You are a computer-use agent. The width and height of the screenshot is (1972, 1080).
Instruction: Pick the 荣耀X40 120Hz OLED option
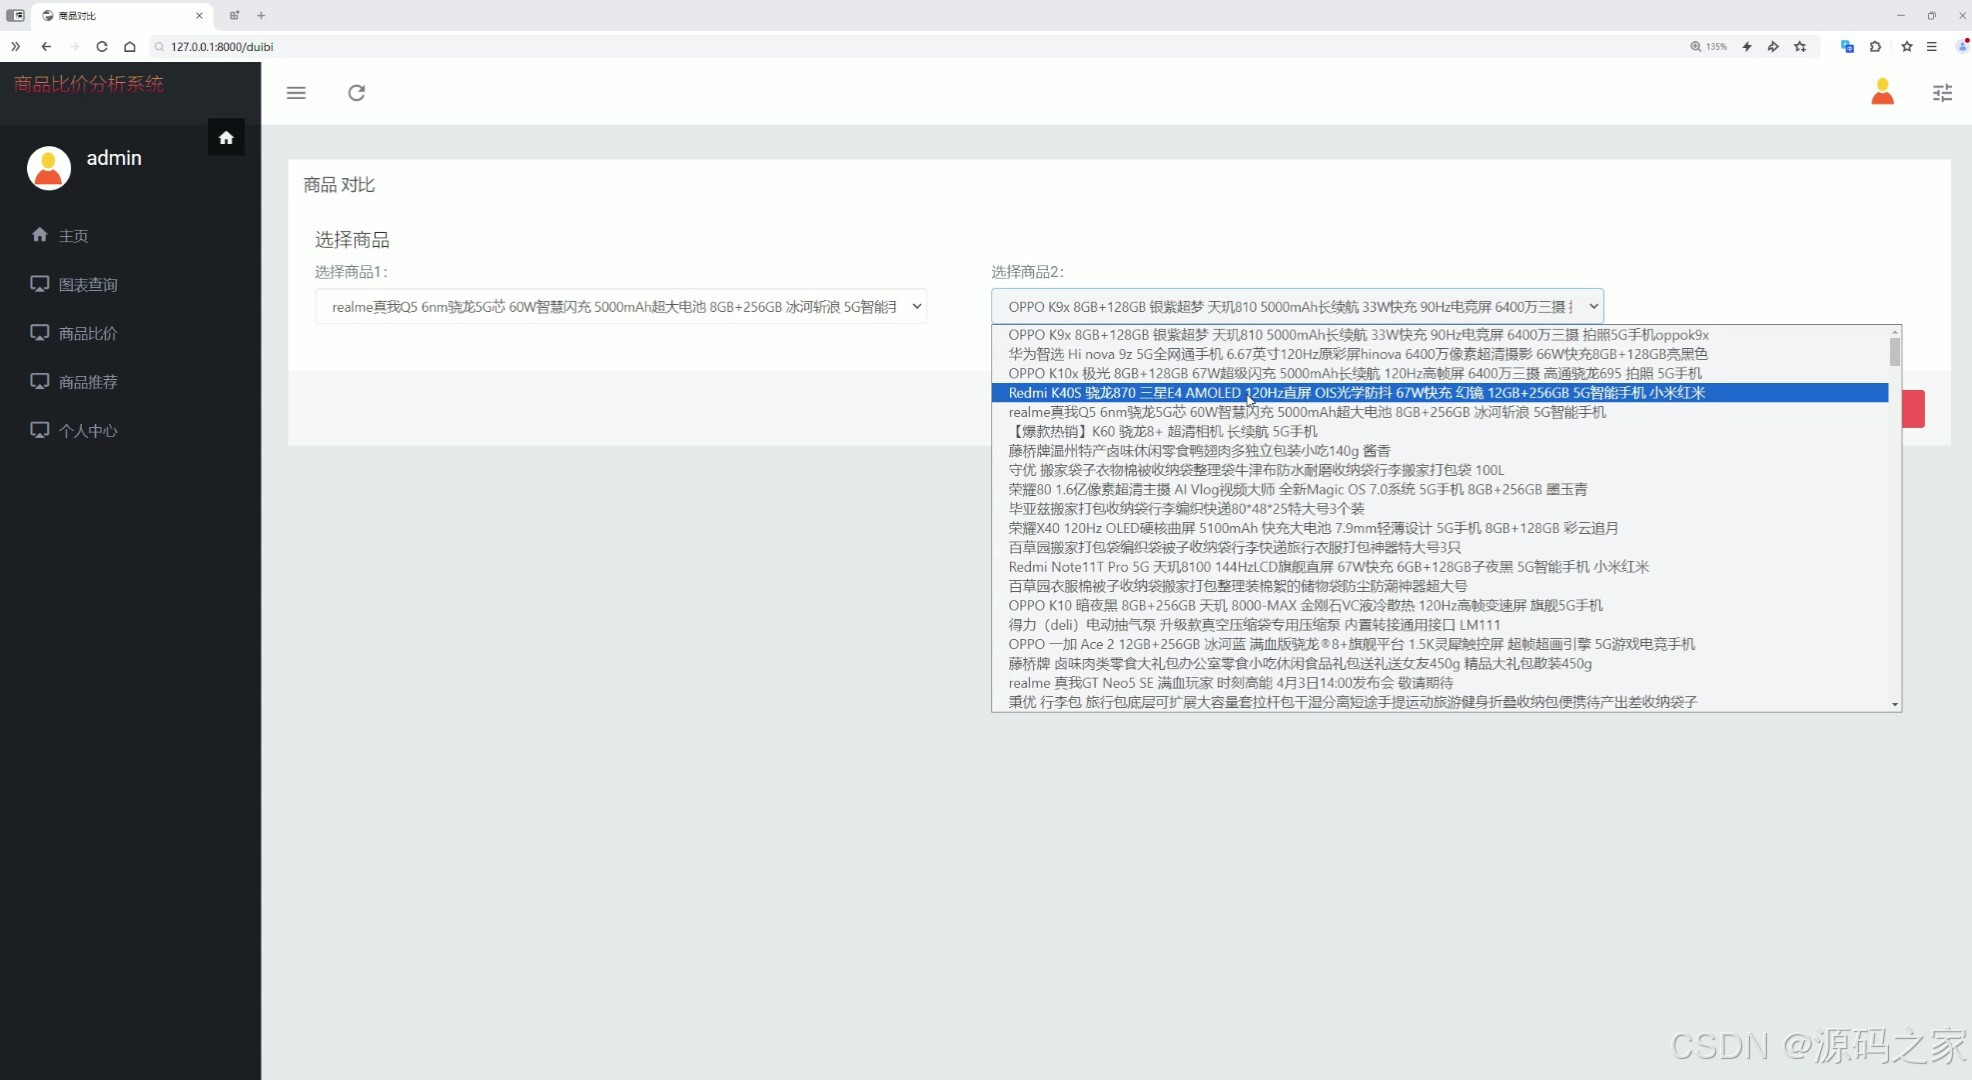pos(1440,528)
